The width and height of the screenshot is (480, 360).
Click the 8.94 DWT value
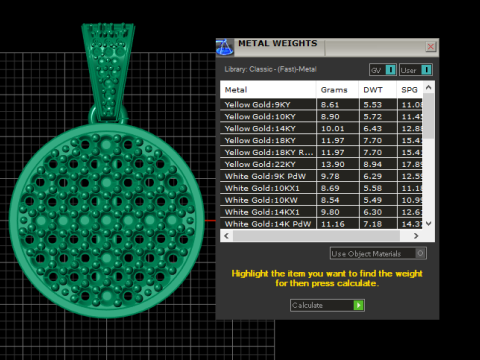pyautogui.click(x=372, y=164)
